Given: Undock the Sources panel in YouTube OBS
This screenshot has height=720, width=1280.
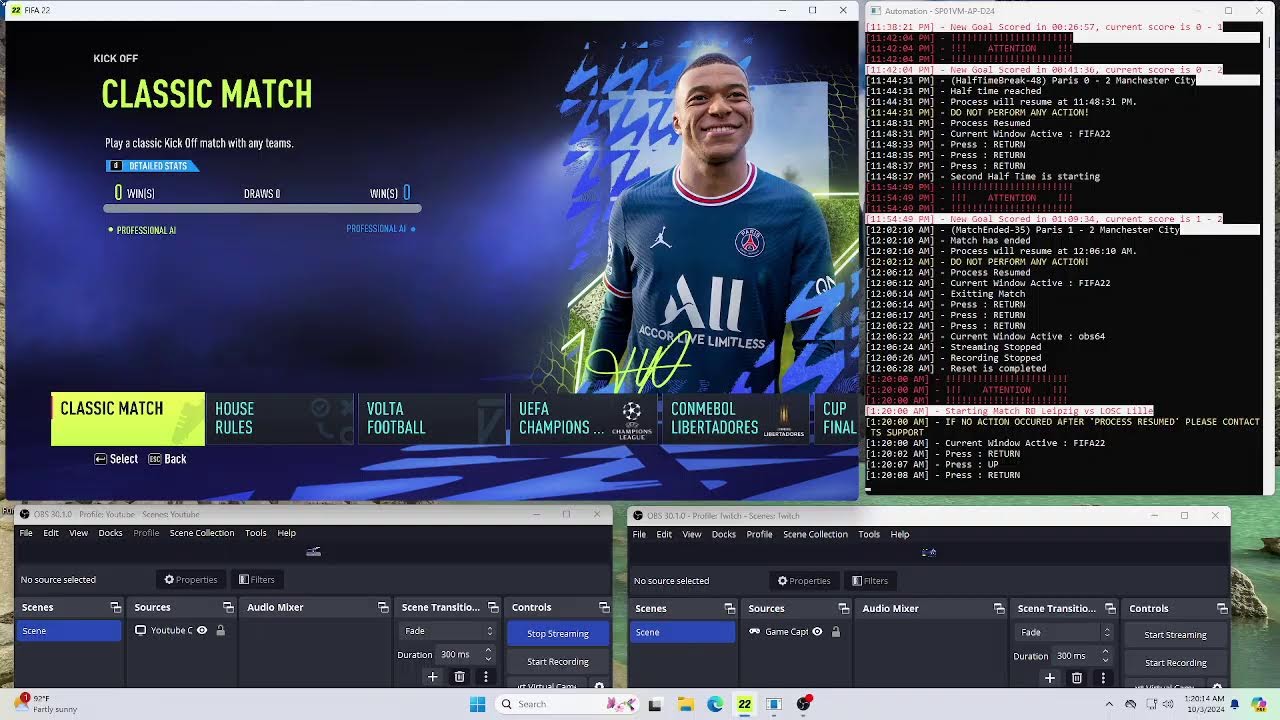Looking at the screenshot, I should [x=229, y=607].
